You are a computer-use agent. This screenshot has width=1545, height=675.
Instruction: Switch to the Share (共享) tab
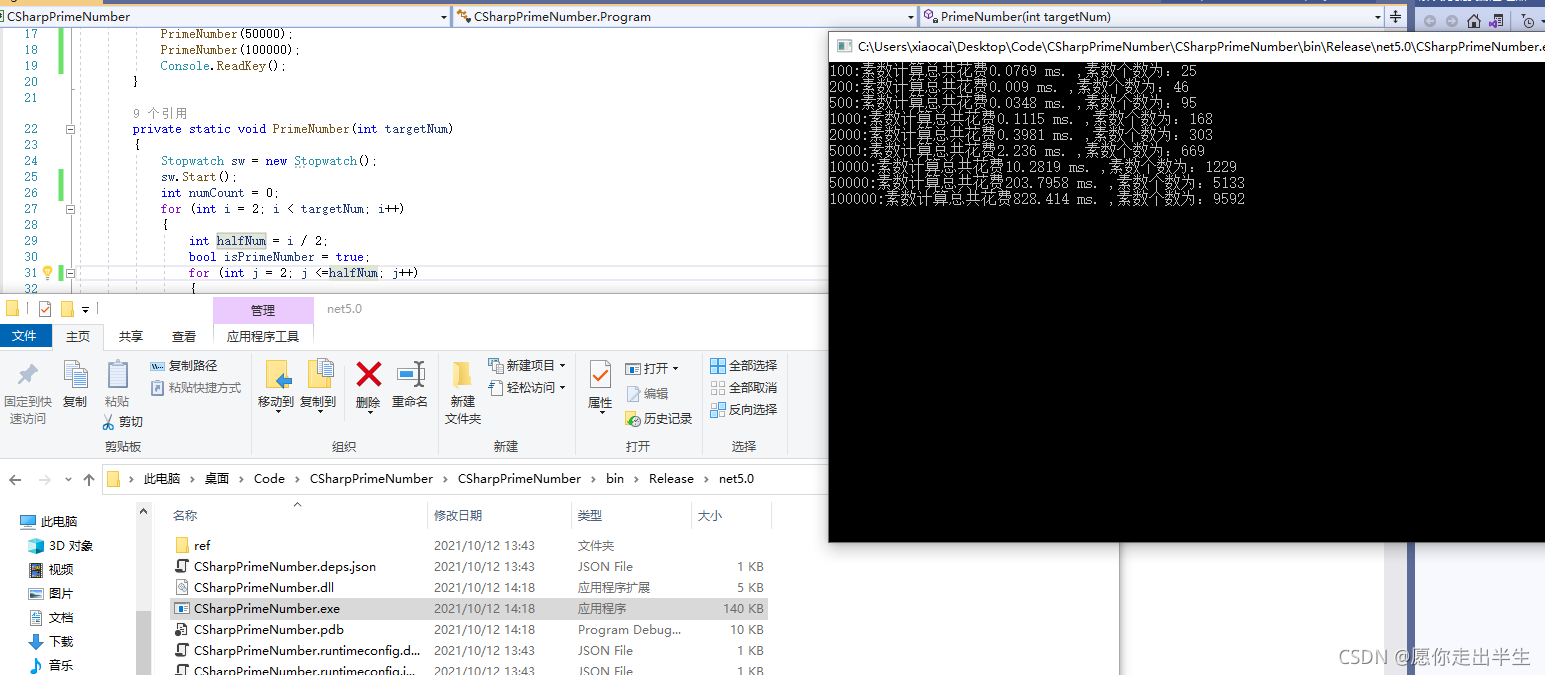coord(131,337)
